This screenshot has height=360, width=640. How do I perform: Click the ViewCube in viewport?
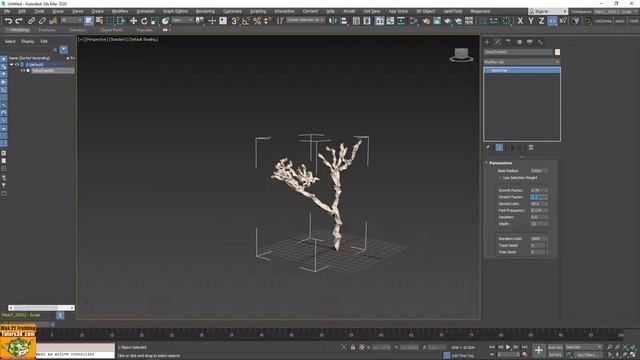point(461,55)
